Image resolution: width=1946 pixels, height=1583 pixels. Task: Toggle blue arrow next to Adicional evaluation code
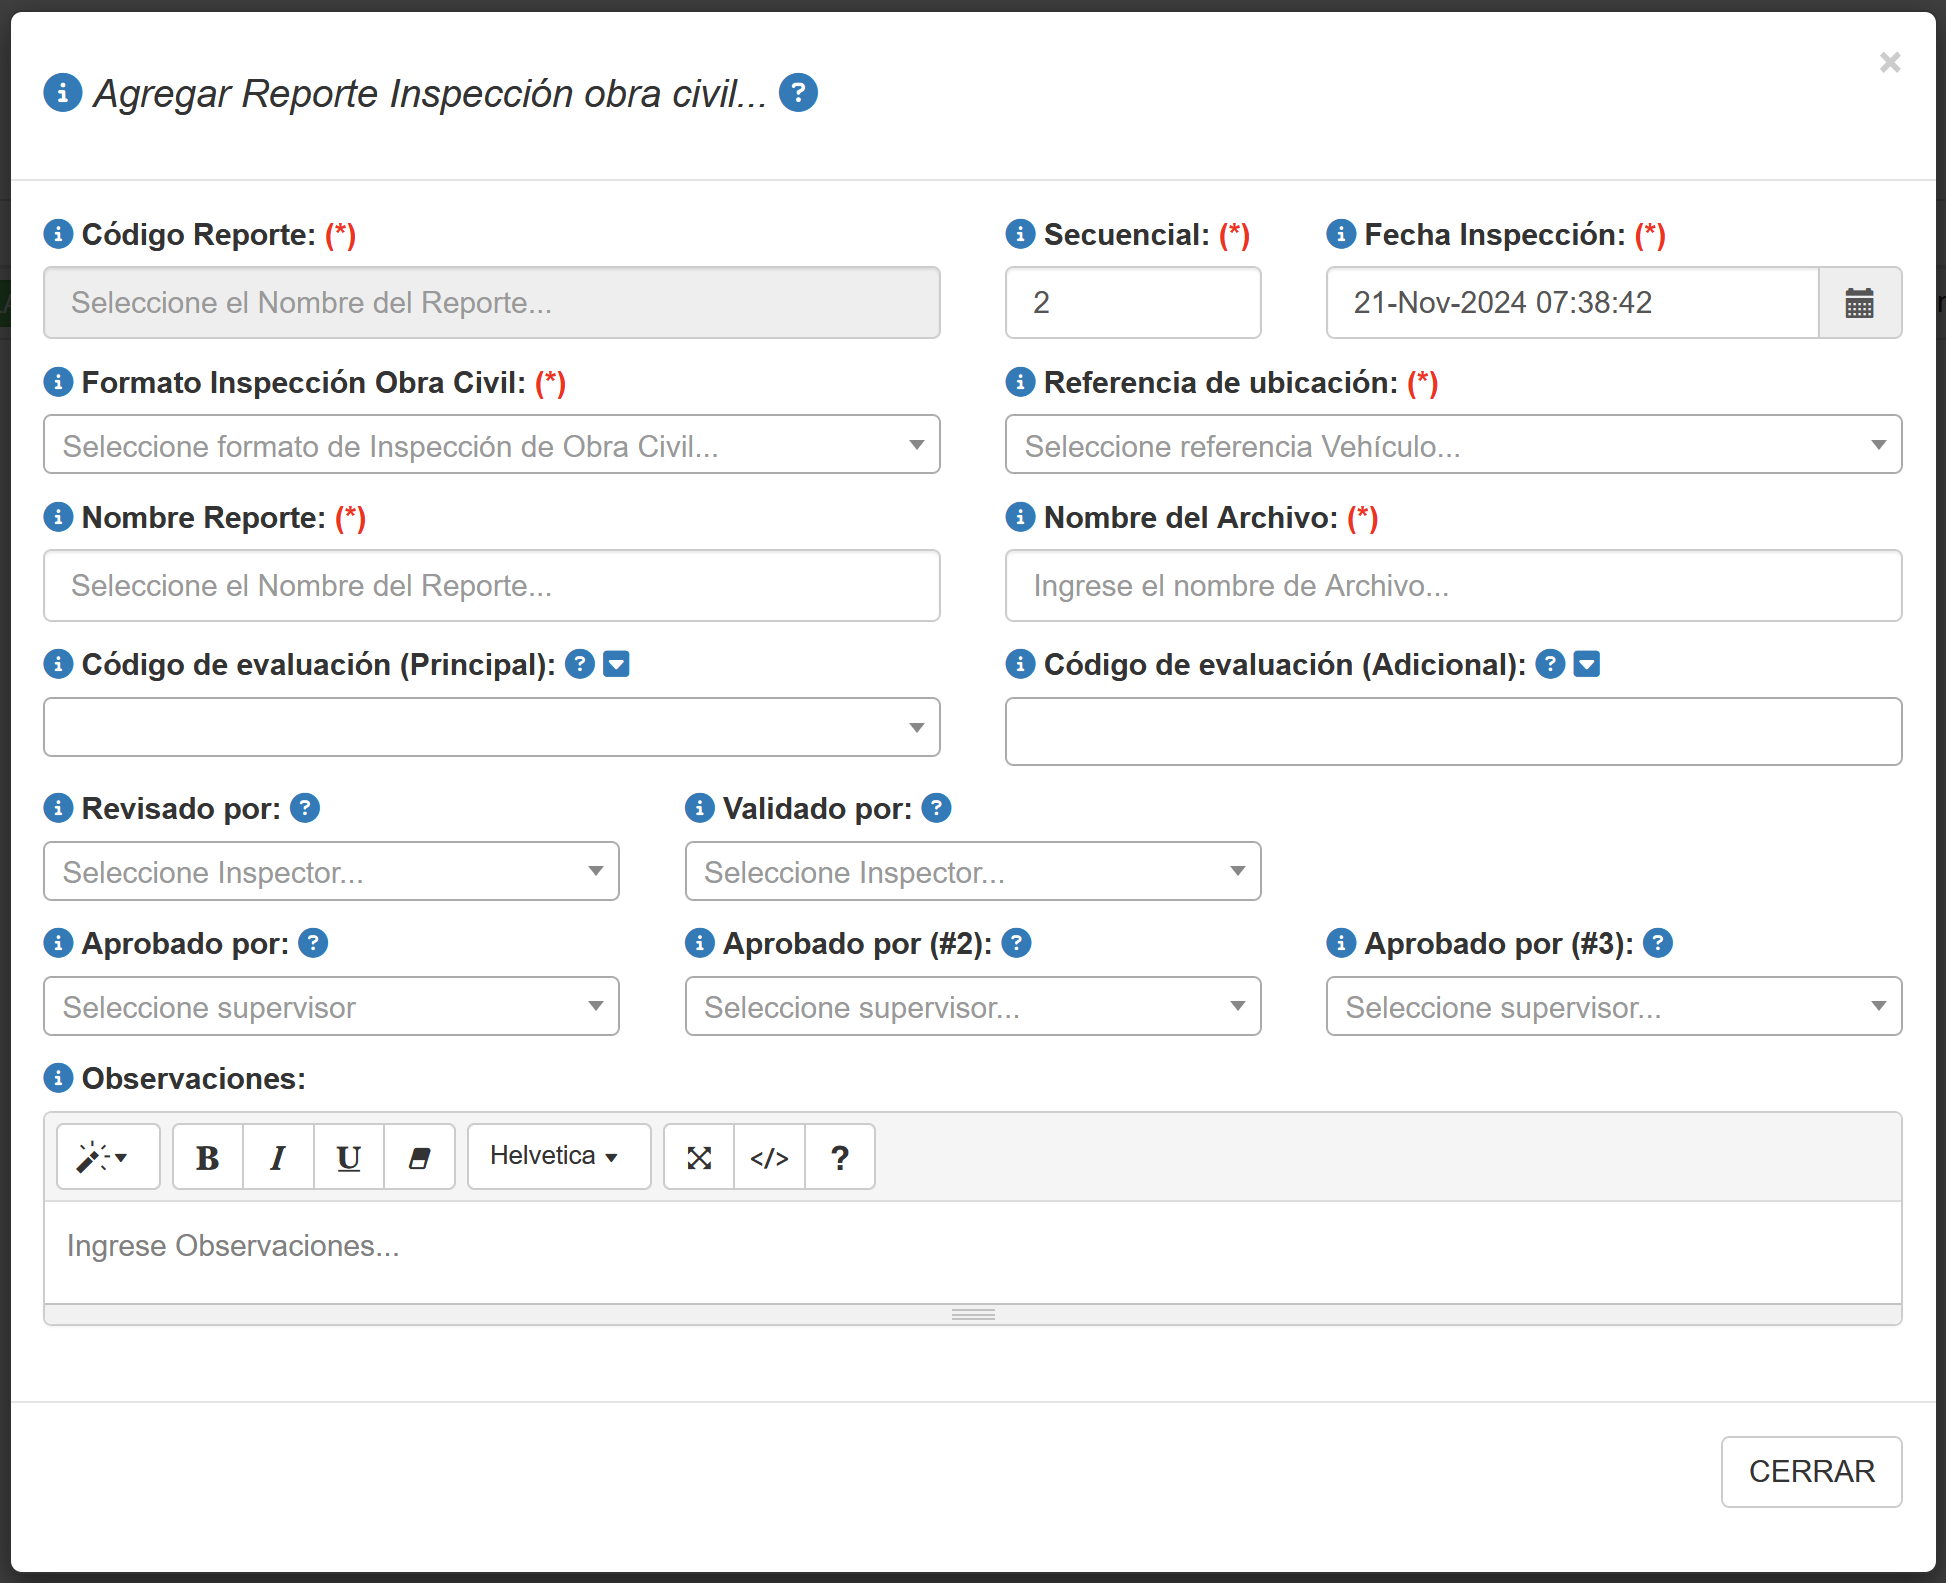[1587, 664]
